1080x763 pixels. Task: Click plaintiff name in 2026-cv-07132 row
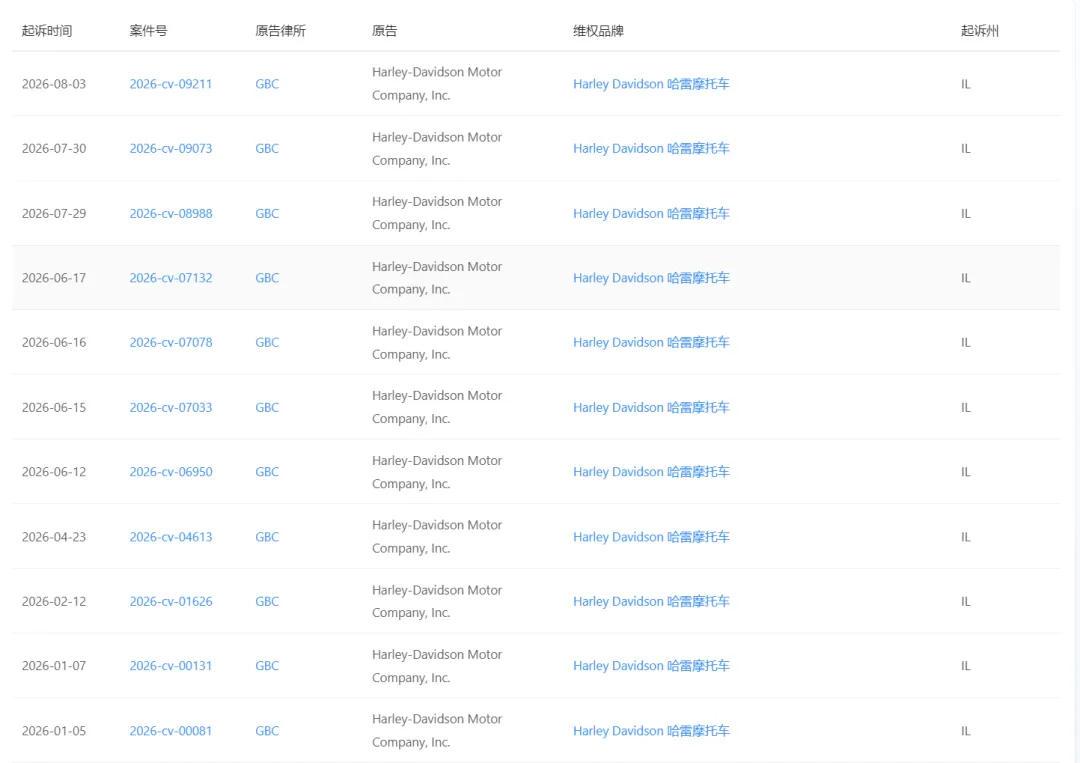pos(437,278)
